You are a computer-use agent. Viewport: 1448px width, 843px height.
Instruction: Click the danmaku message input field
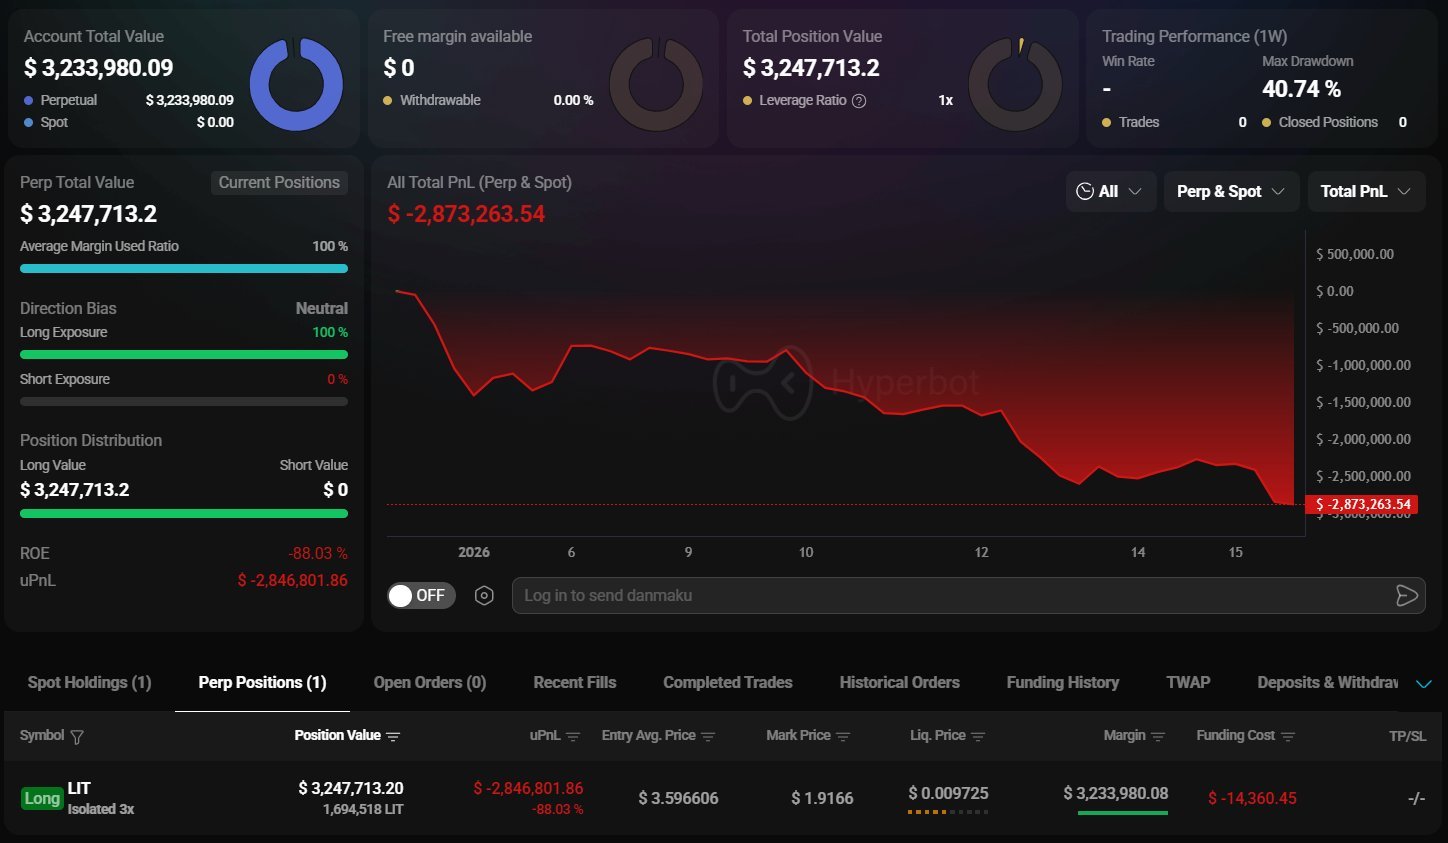point(950,596)
